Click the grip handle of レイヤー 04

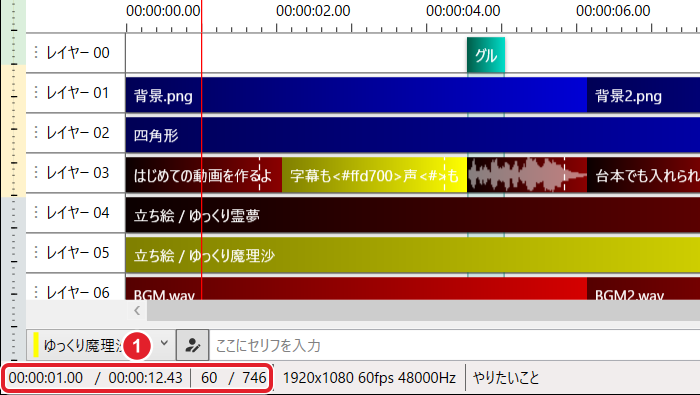36,212
